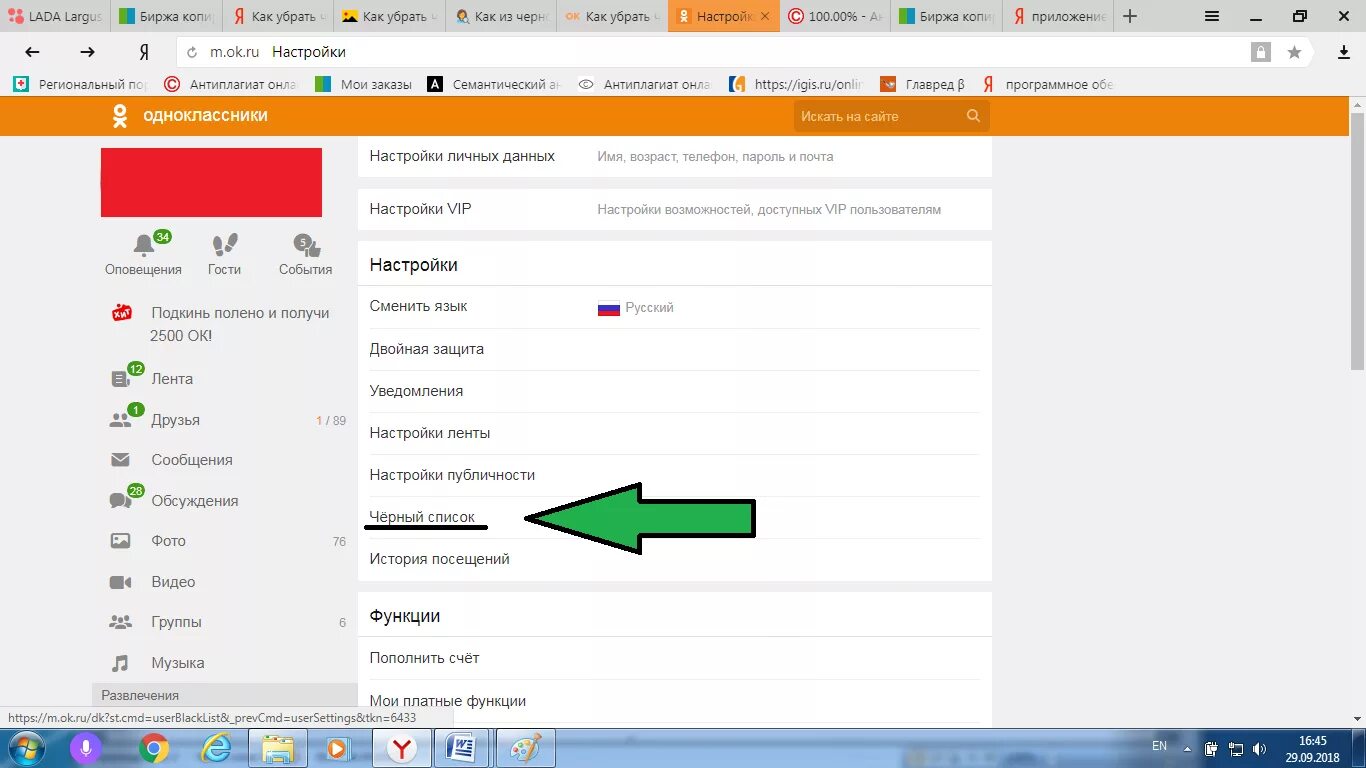
Task: Click the red profile photo thumbnail
Action: (211, 182)
